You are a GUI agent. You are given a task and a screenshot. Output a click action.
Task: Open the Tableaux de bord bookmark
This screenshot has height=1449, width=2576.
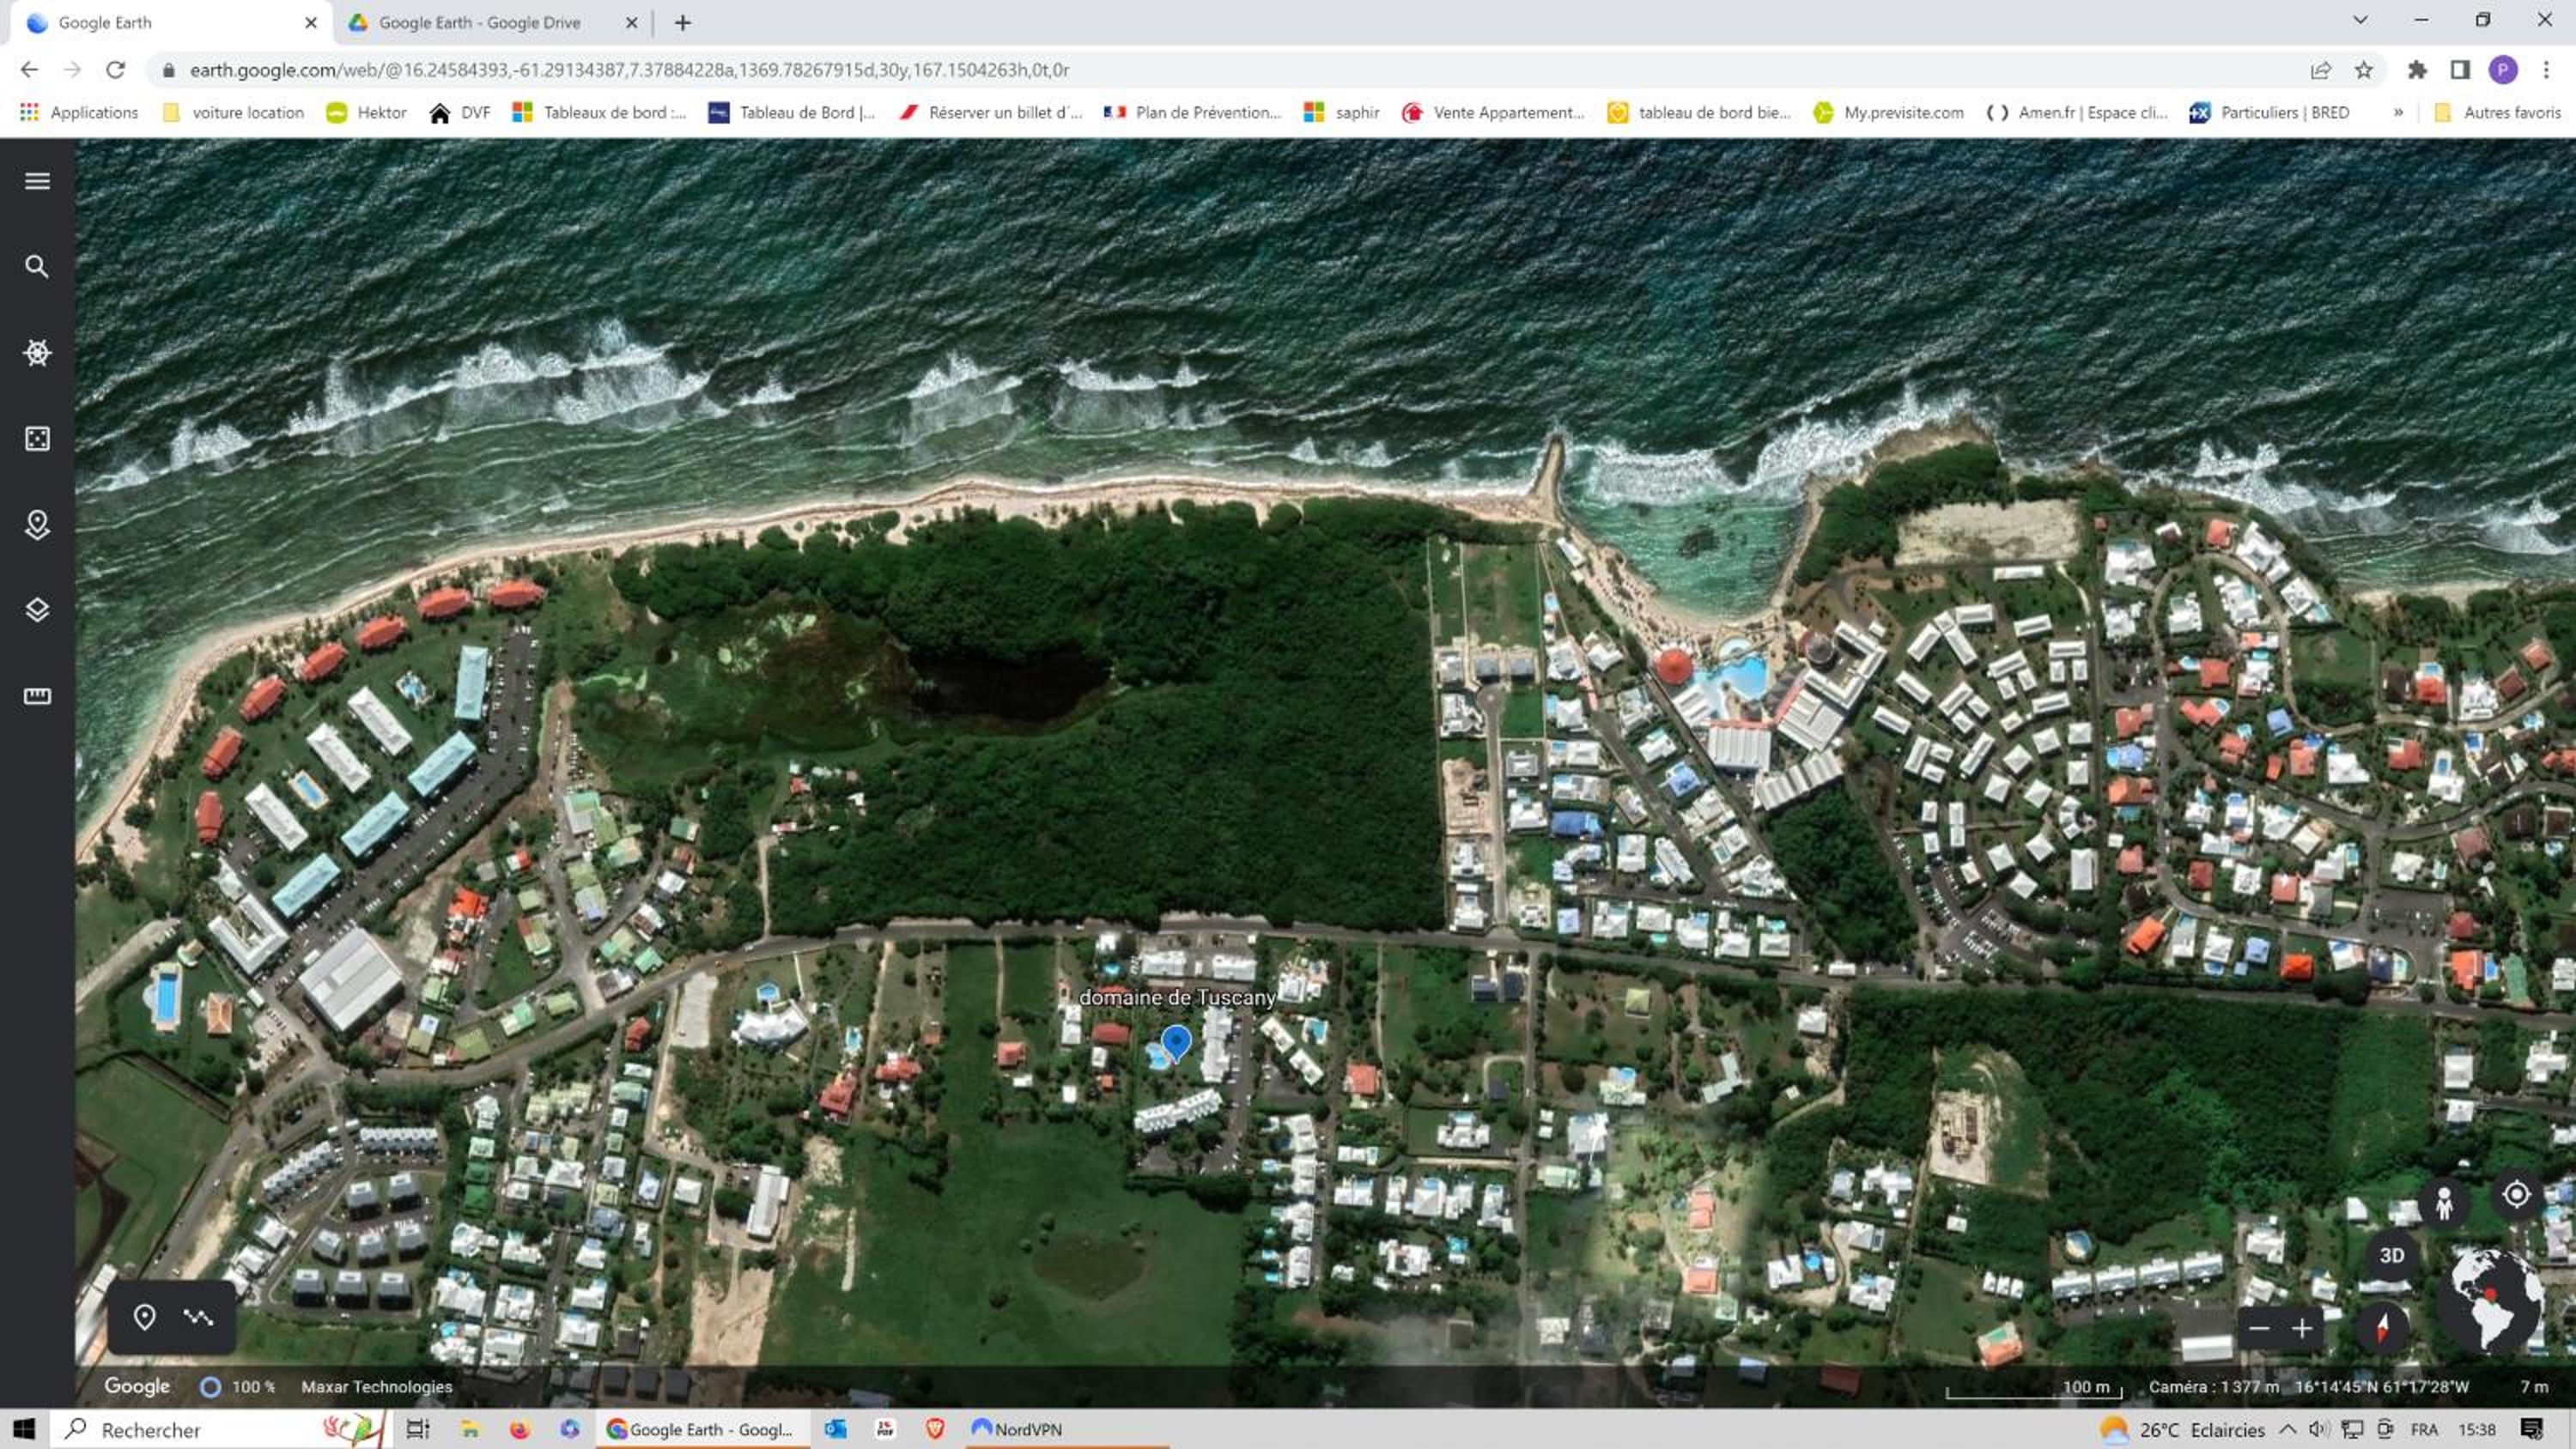pyautogui.click(x=599, y=112)
